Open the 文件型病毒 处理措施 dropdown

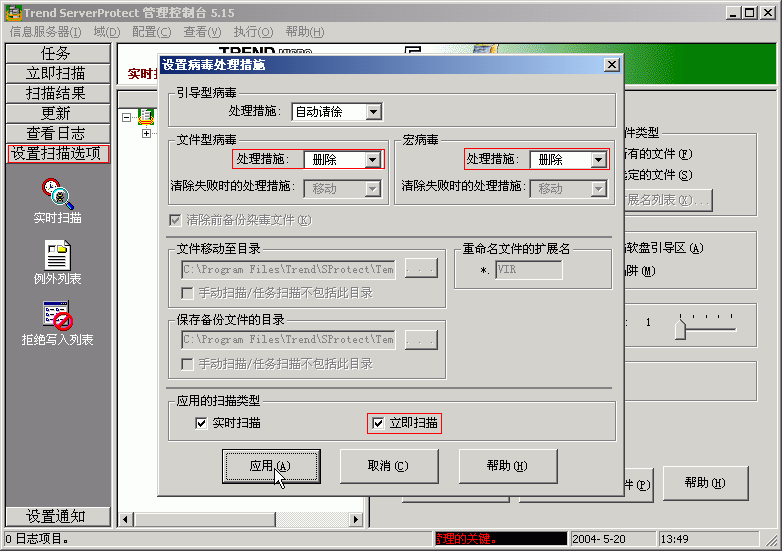coord(373,159)
